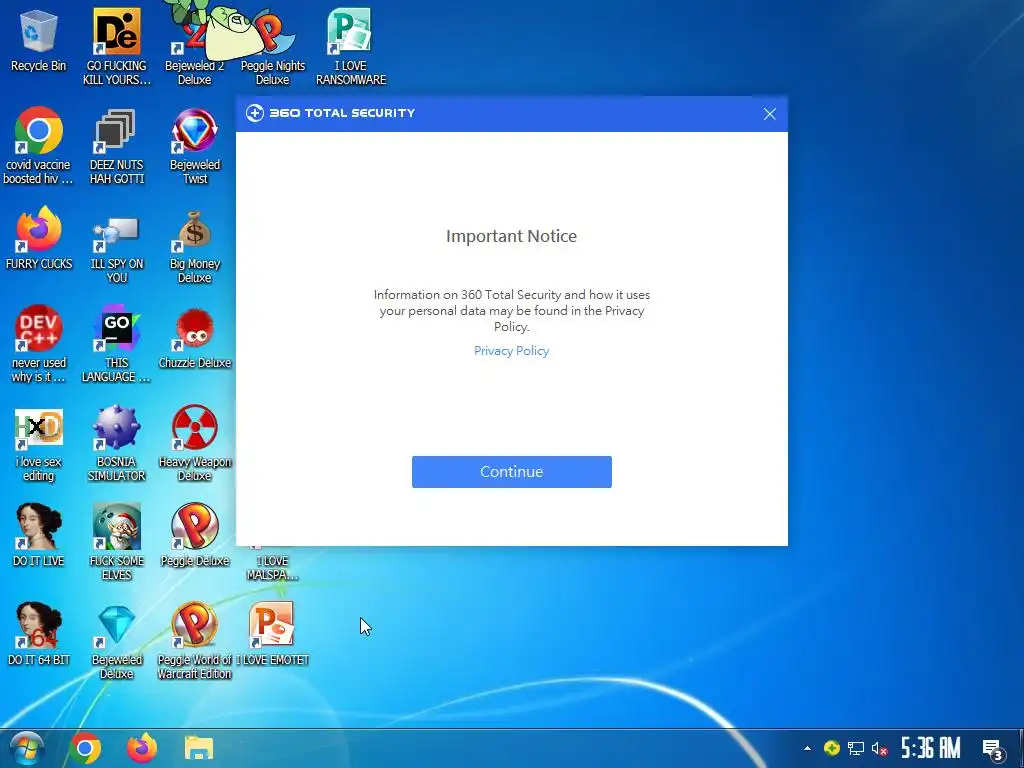This screenshot has width=1024, height=768.
Task: Launch Chrome from the taskbar
Action: (86, 748)
